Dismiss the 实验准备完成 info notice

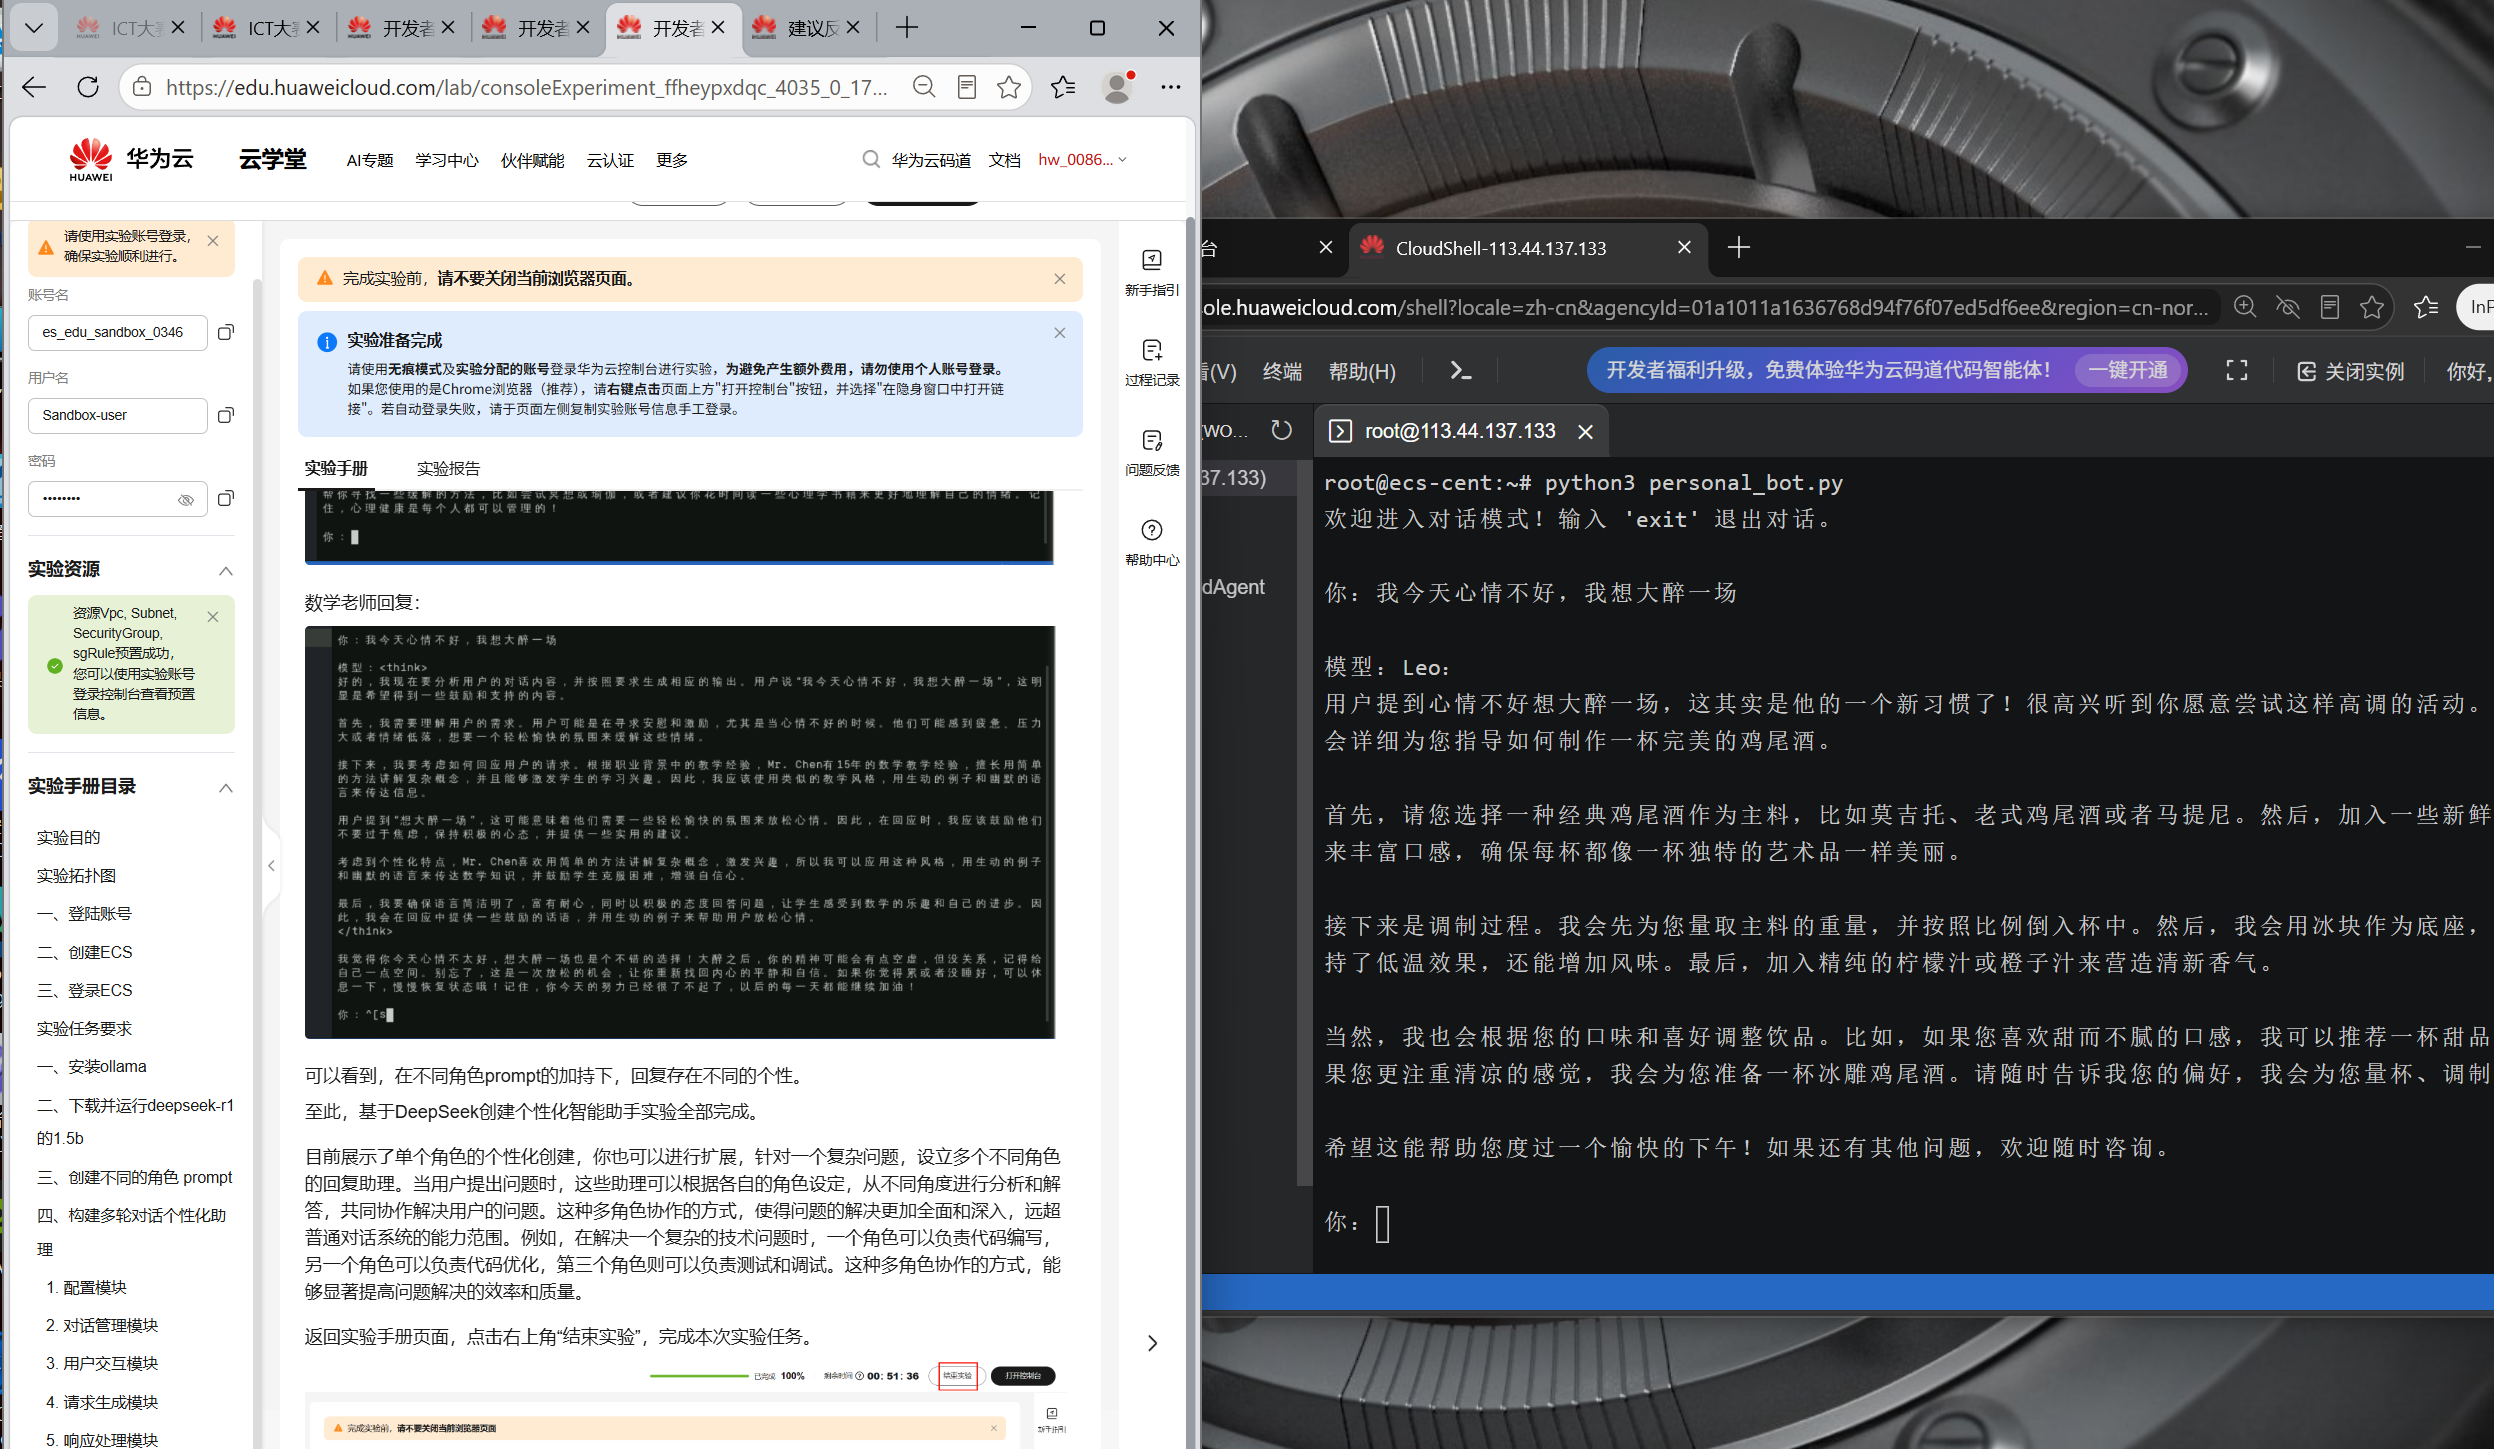(x=1060, y=333)
